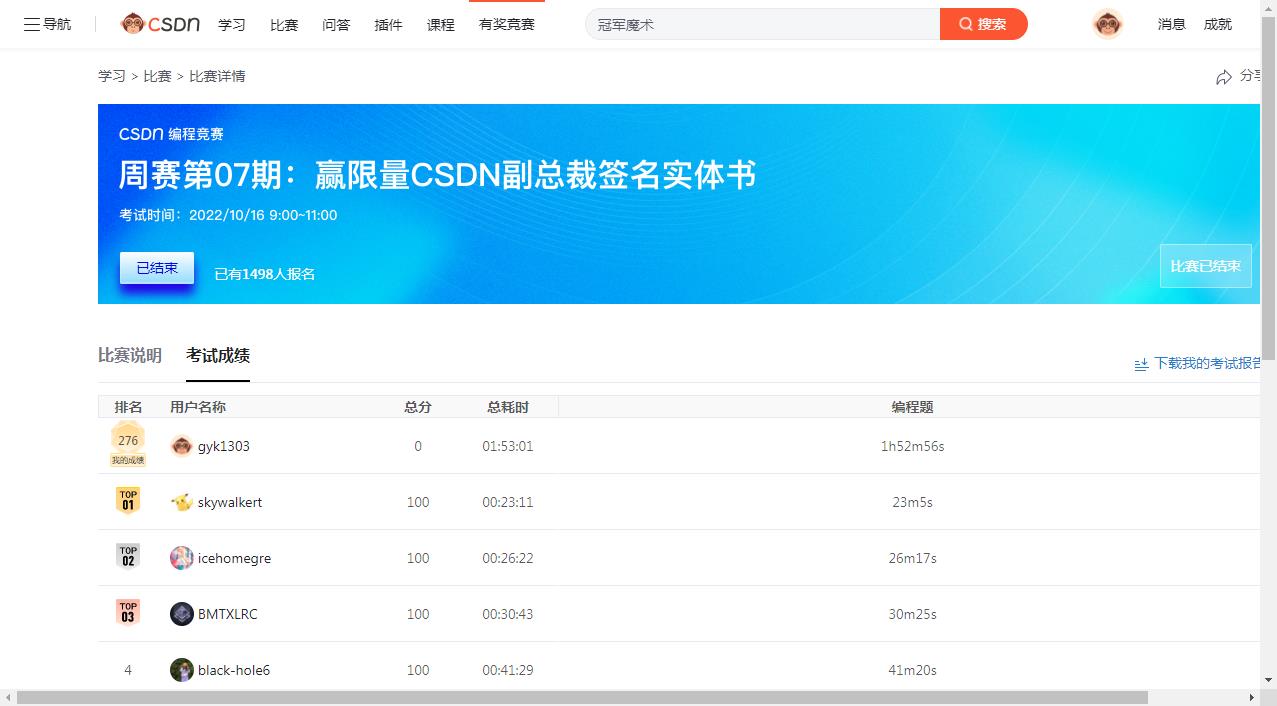1277x706 pixels.
Task: Click black-hole6's avatar
Action: coord(181,670)
